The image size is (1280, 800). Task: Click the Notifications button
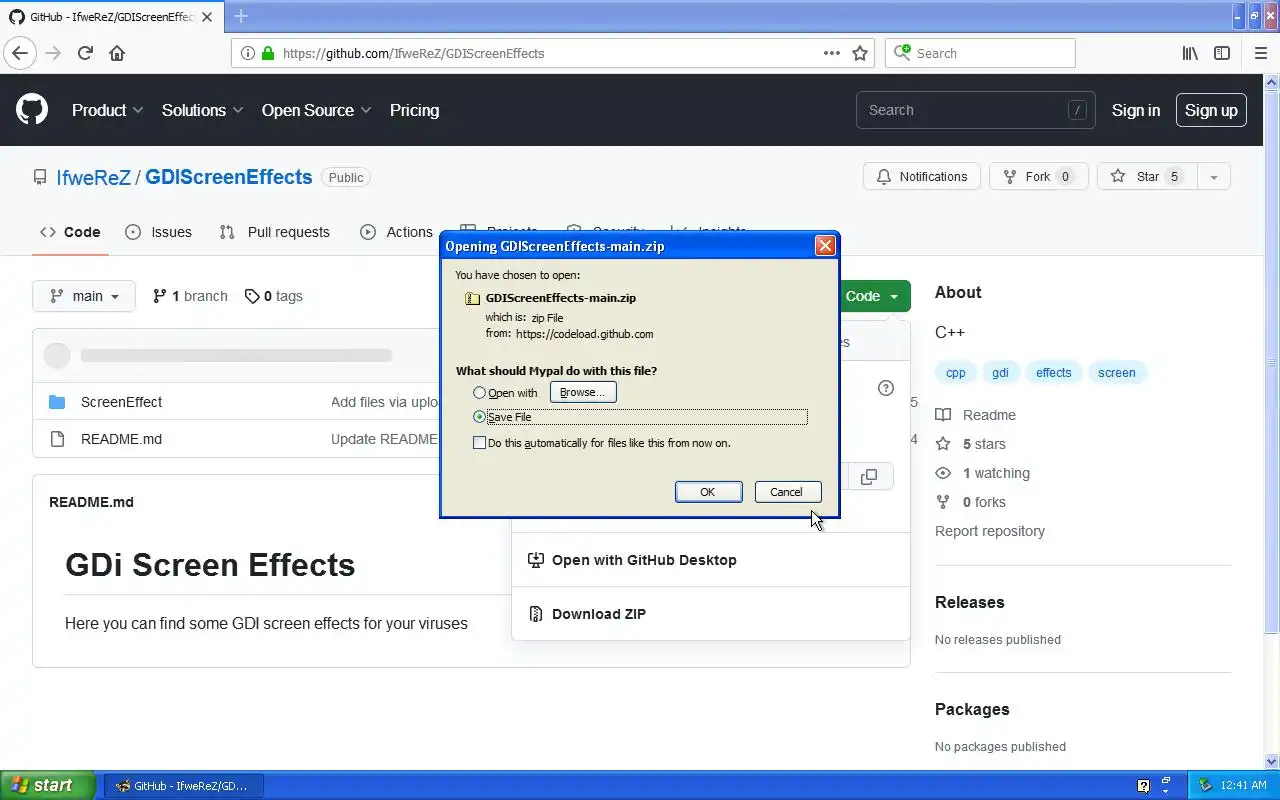[x=922, y=177]
